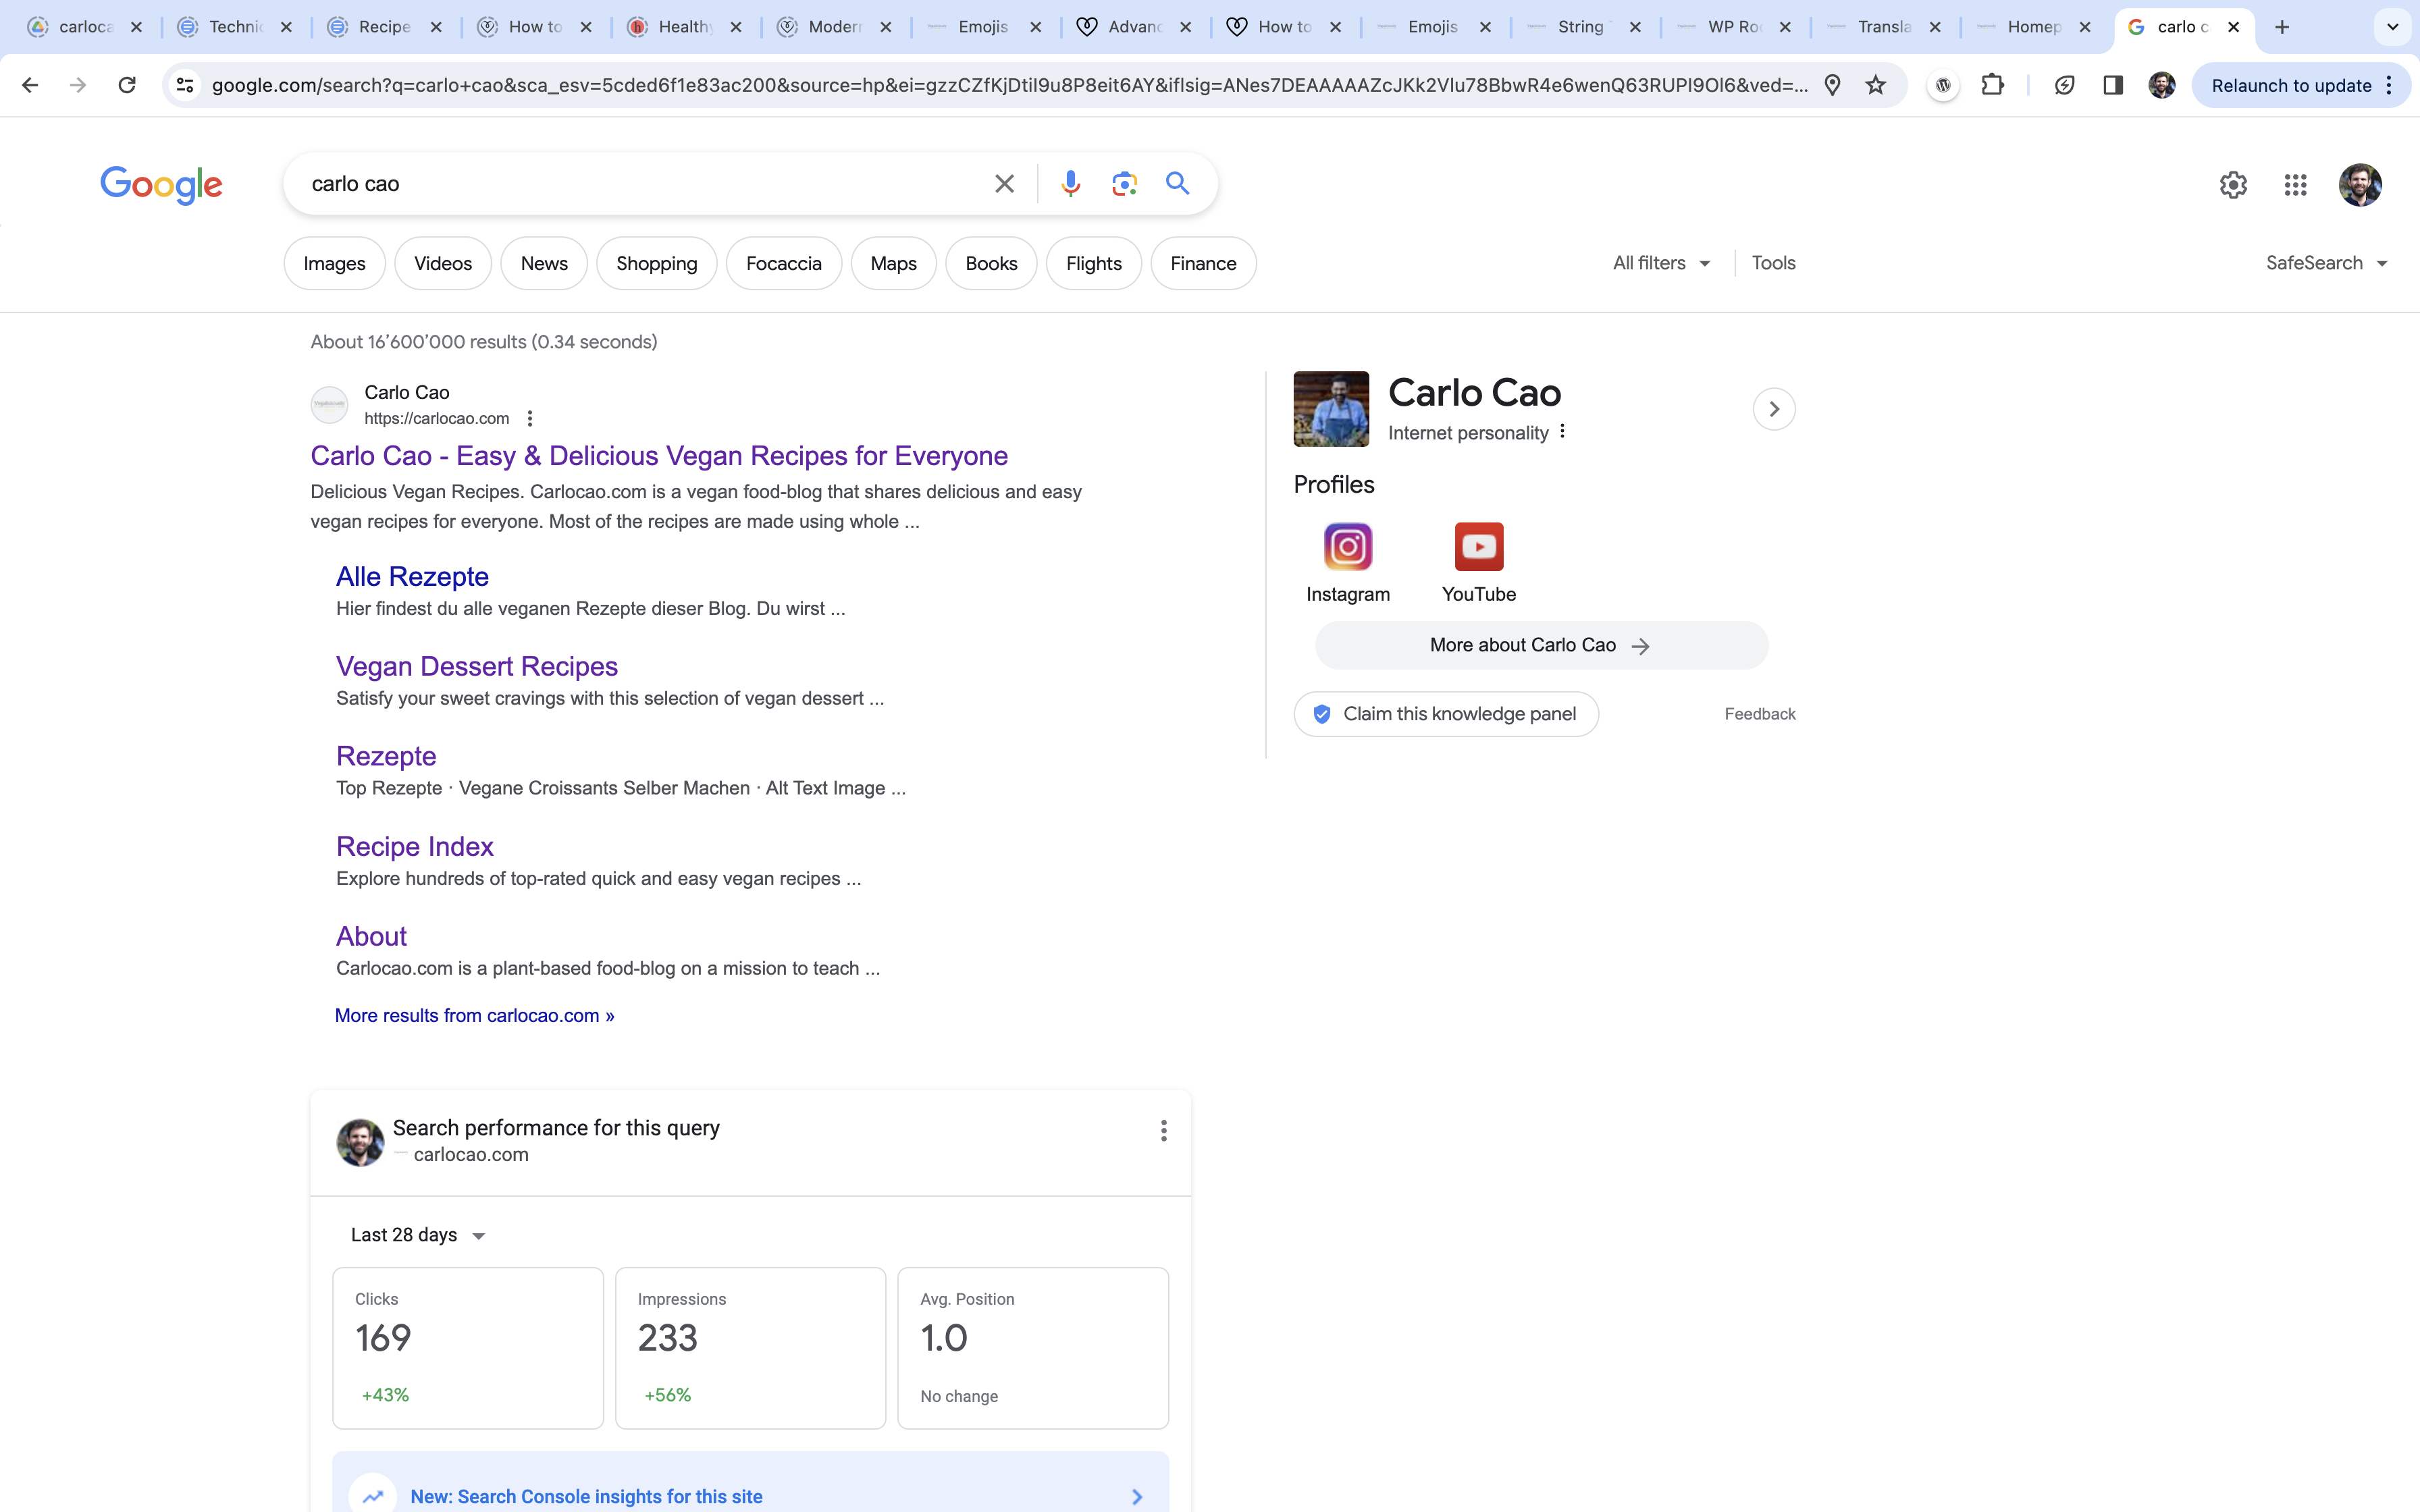Open the side panel icon
The height and width of the screenshot is (1512, 2420).
point(2113,85)
